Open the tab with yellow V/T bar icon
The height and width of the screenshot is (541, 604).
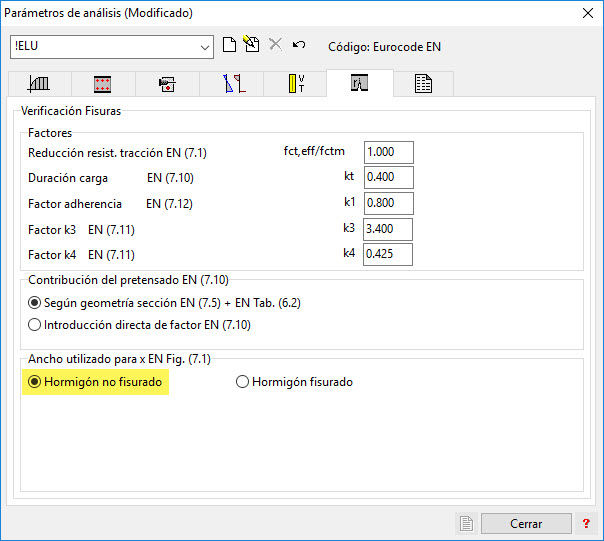coord(296,84)
